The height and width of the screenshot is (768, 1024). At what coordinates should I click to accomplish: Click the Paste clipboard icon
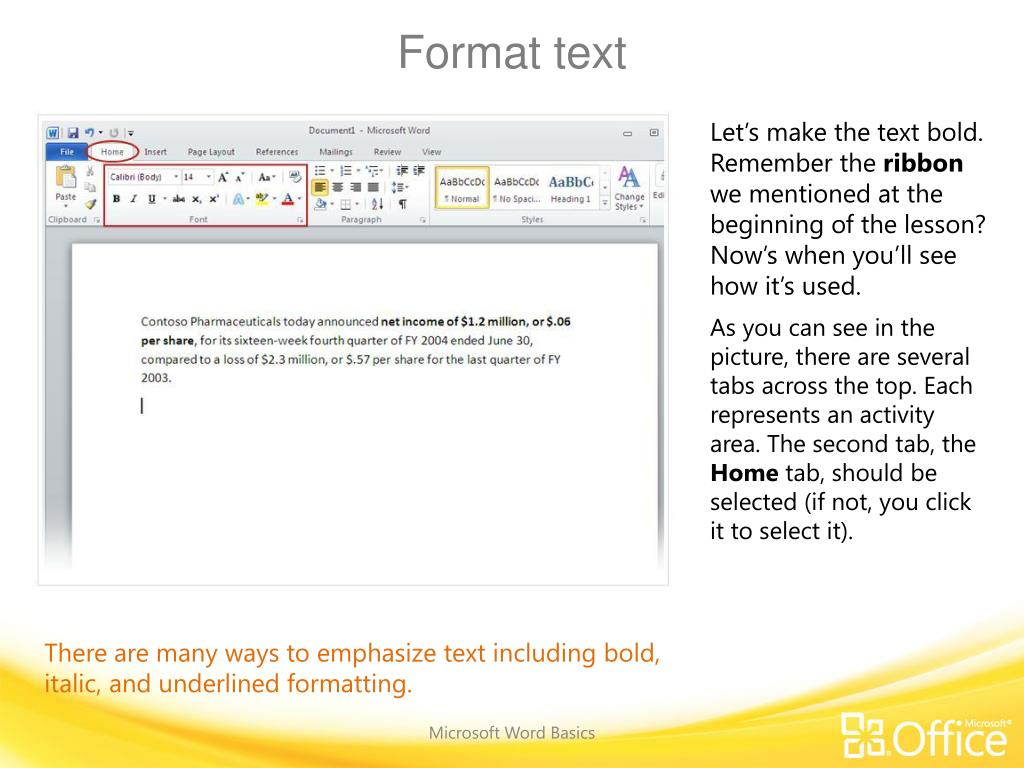[65, 178]
